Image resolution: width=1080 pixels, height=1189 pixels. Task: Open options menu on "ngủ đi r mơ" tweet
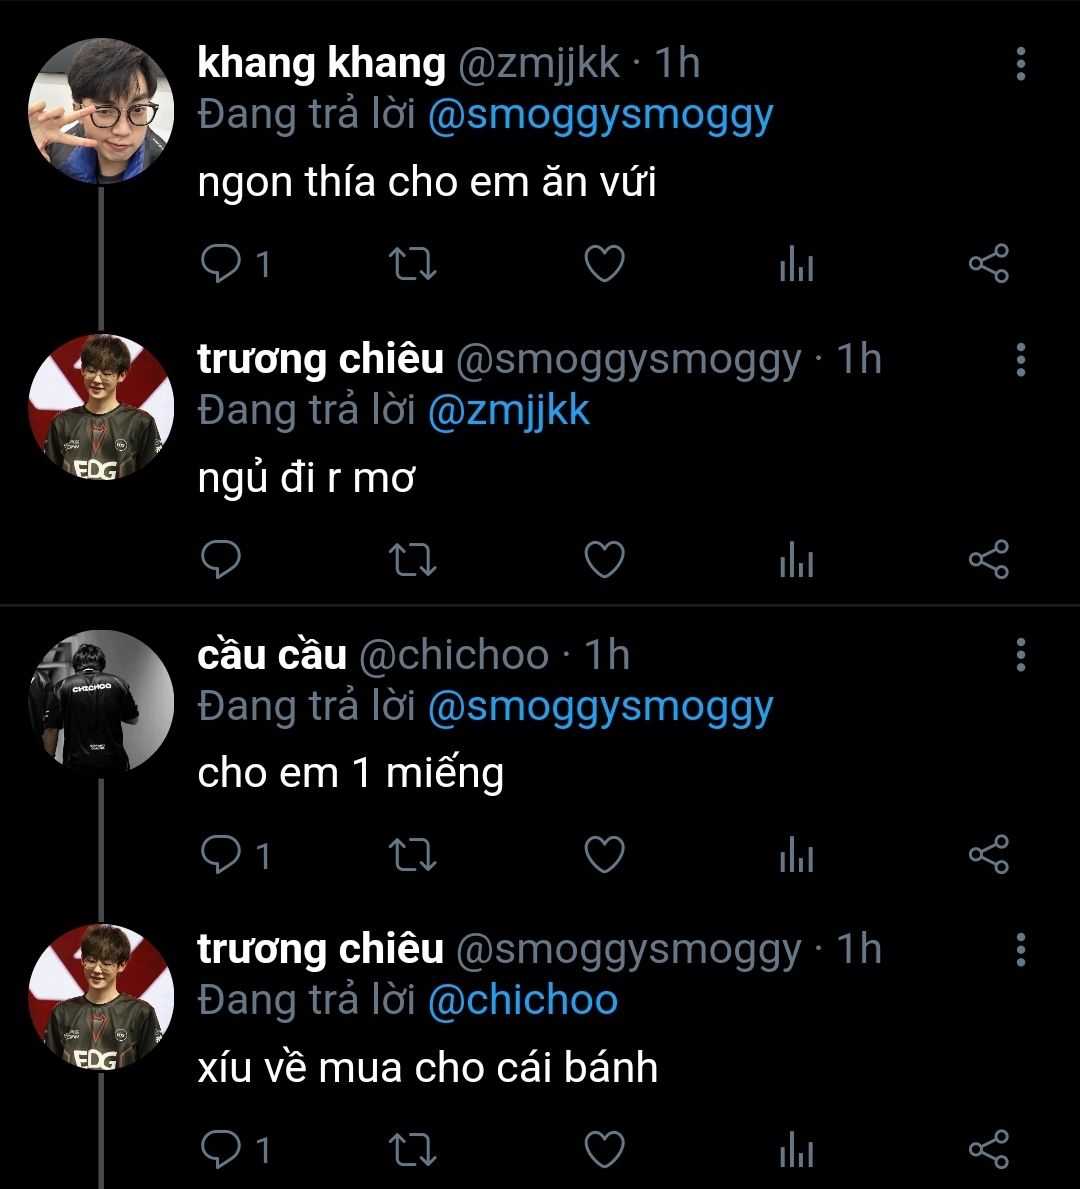pos(1021,359)
